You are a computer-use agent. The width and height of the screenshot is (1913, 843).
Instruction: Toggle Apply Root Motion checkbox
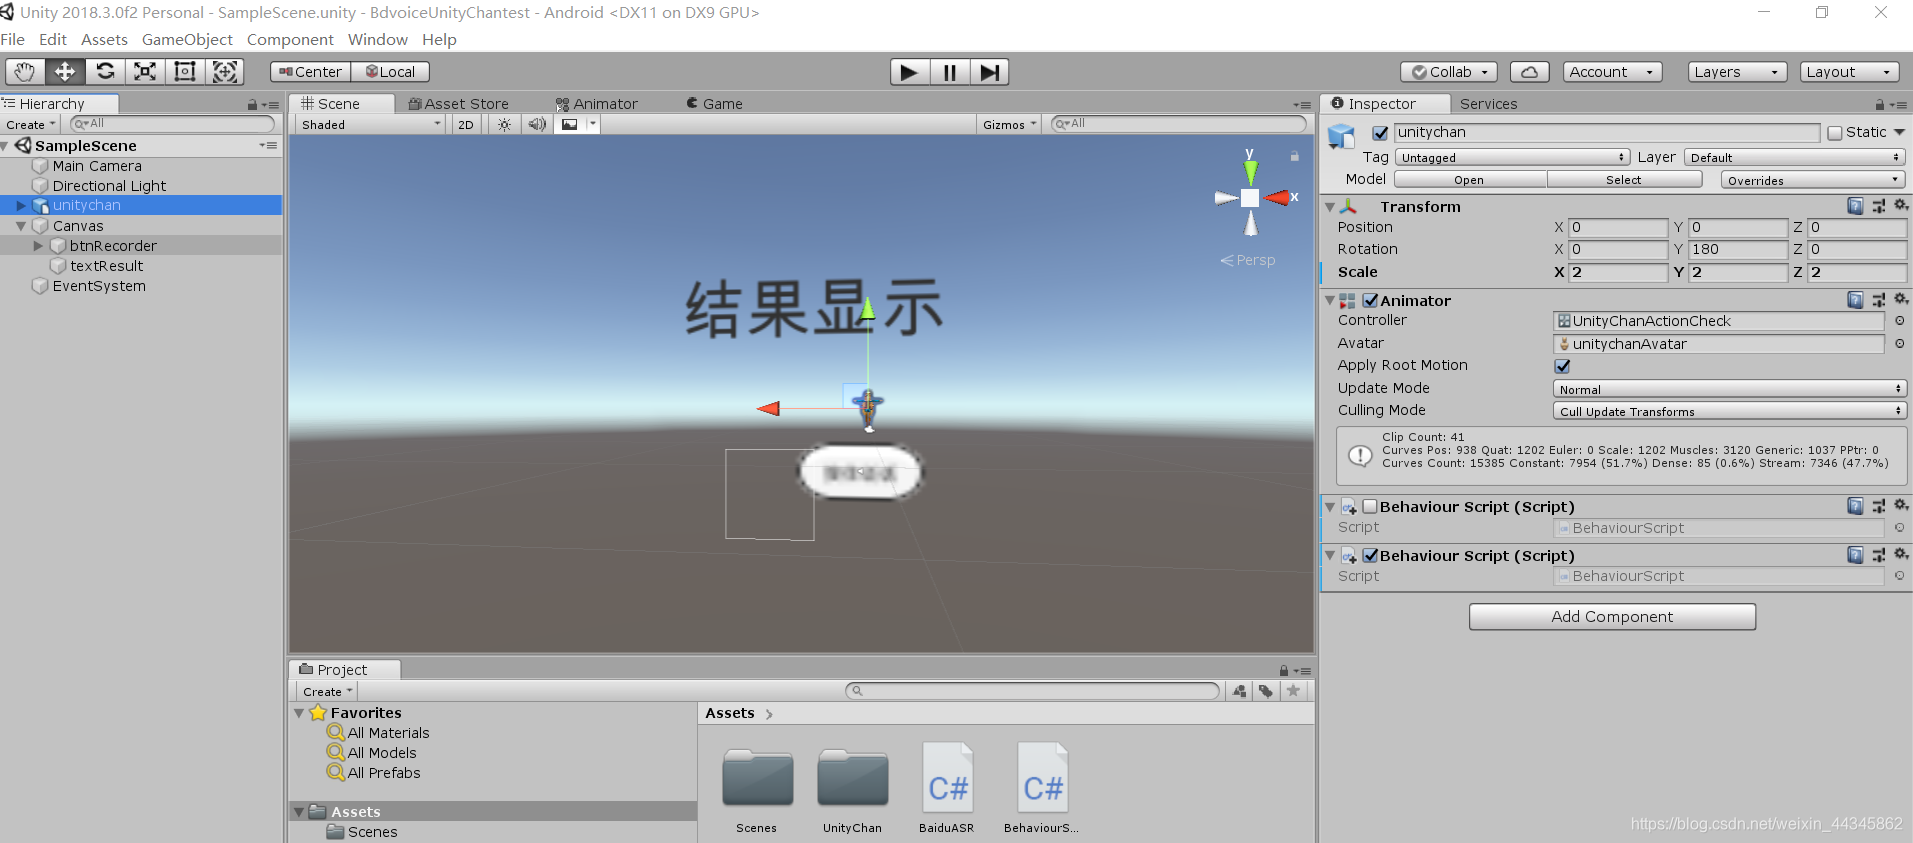pyautogui.click(x=1563, y=366)
